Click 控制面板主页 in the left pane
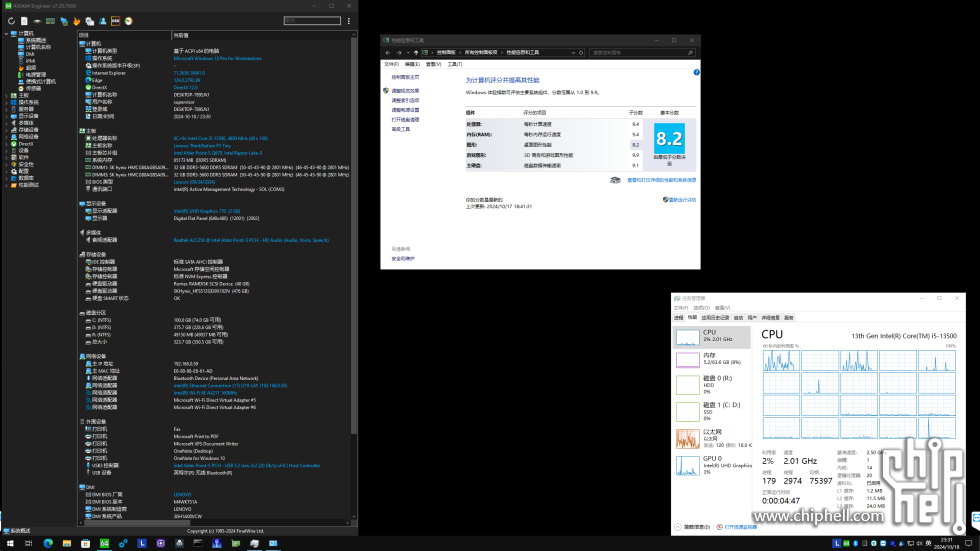 pyautogui.click(x=405, y=77)
